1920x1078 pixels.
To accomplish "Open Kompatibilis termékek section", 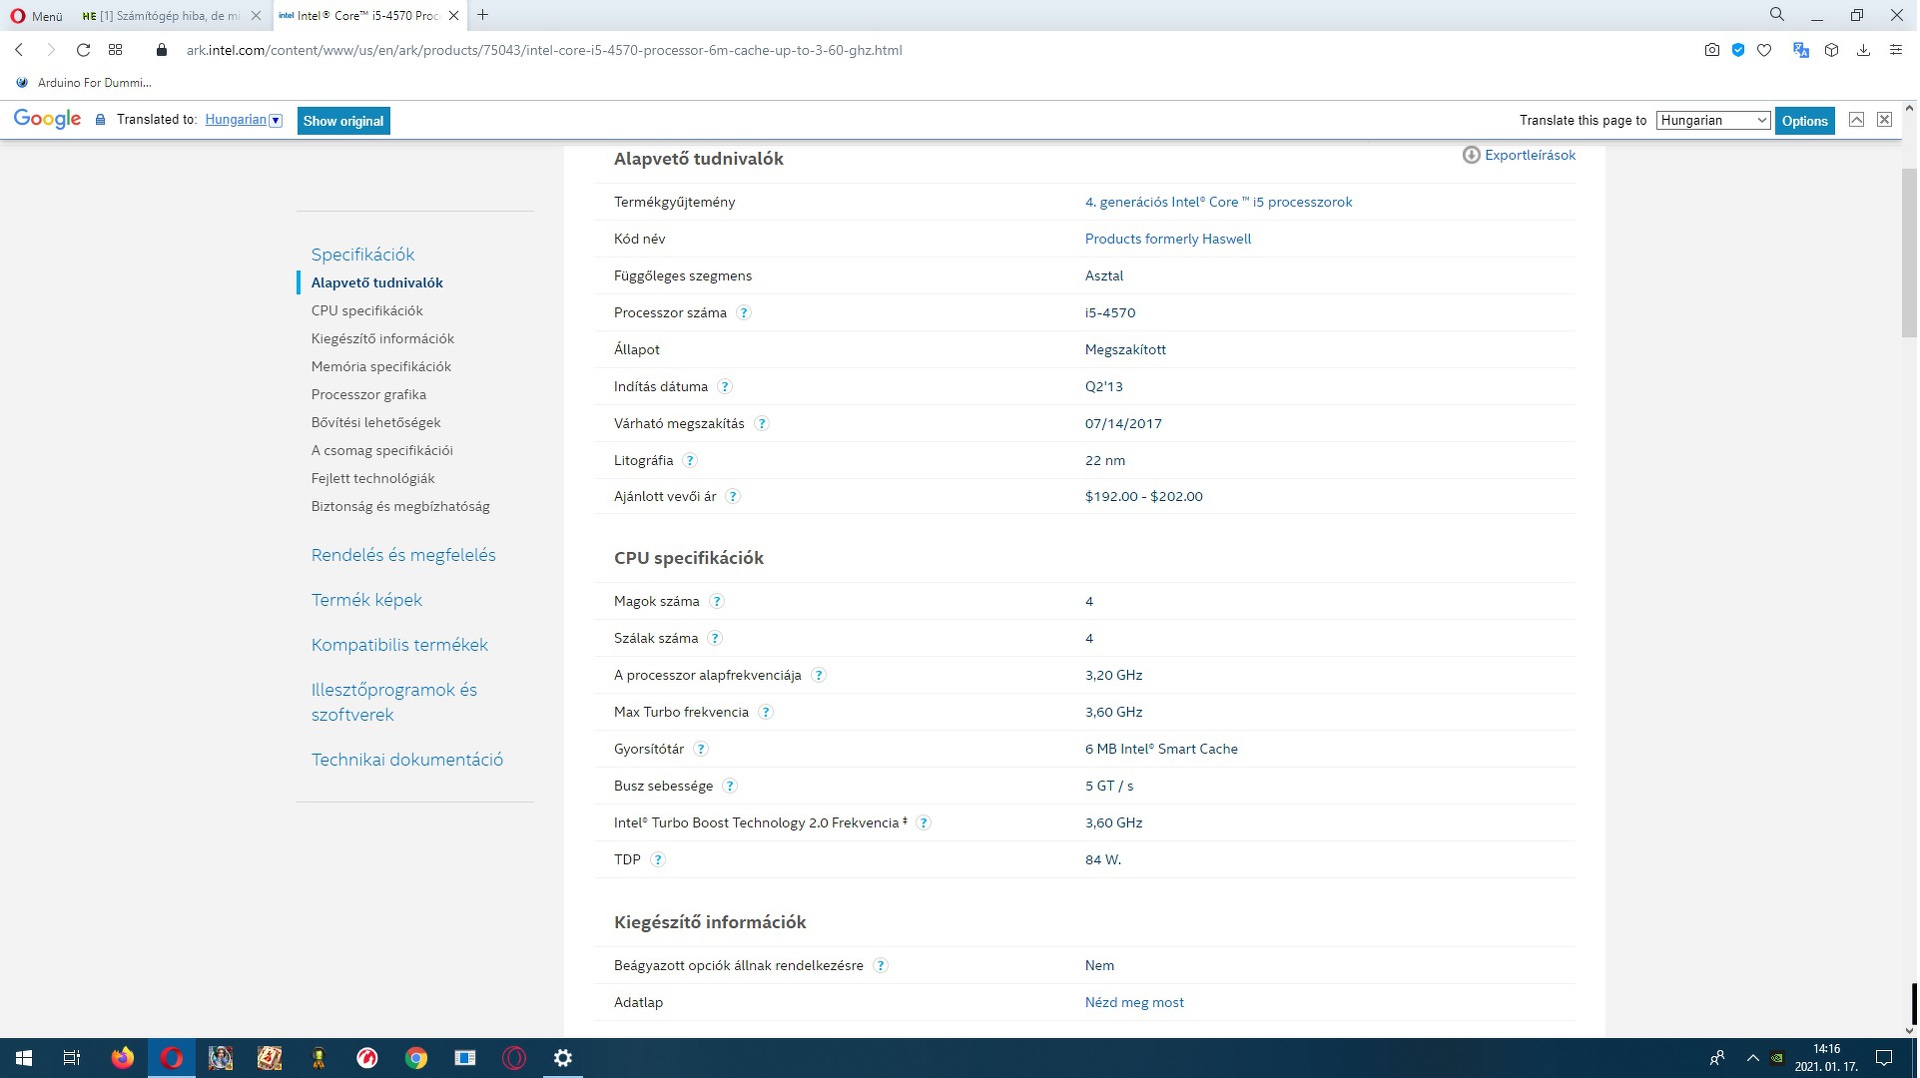I will [x=400, y=645].
